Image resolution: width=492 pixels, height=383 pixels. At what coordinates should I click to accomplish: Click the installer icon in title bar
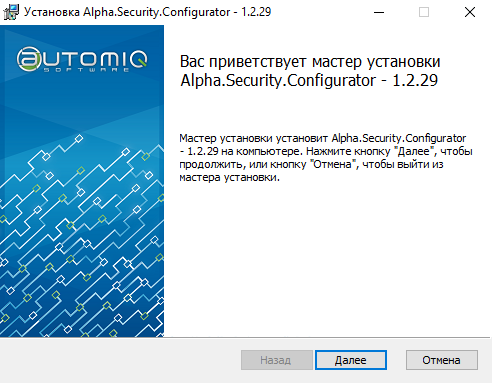click(11, 12)
